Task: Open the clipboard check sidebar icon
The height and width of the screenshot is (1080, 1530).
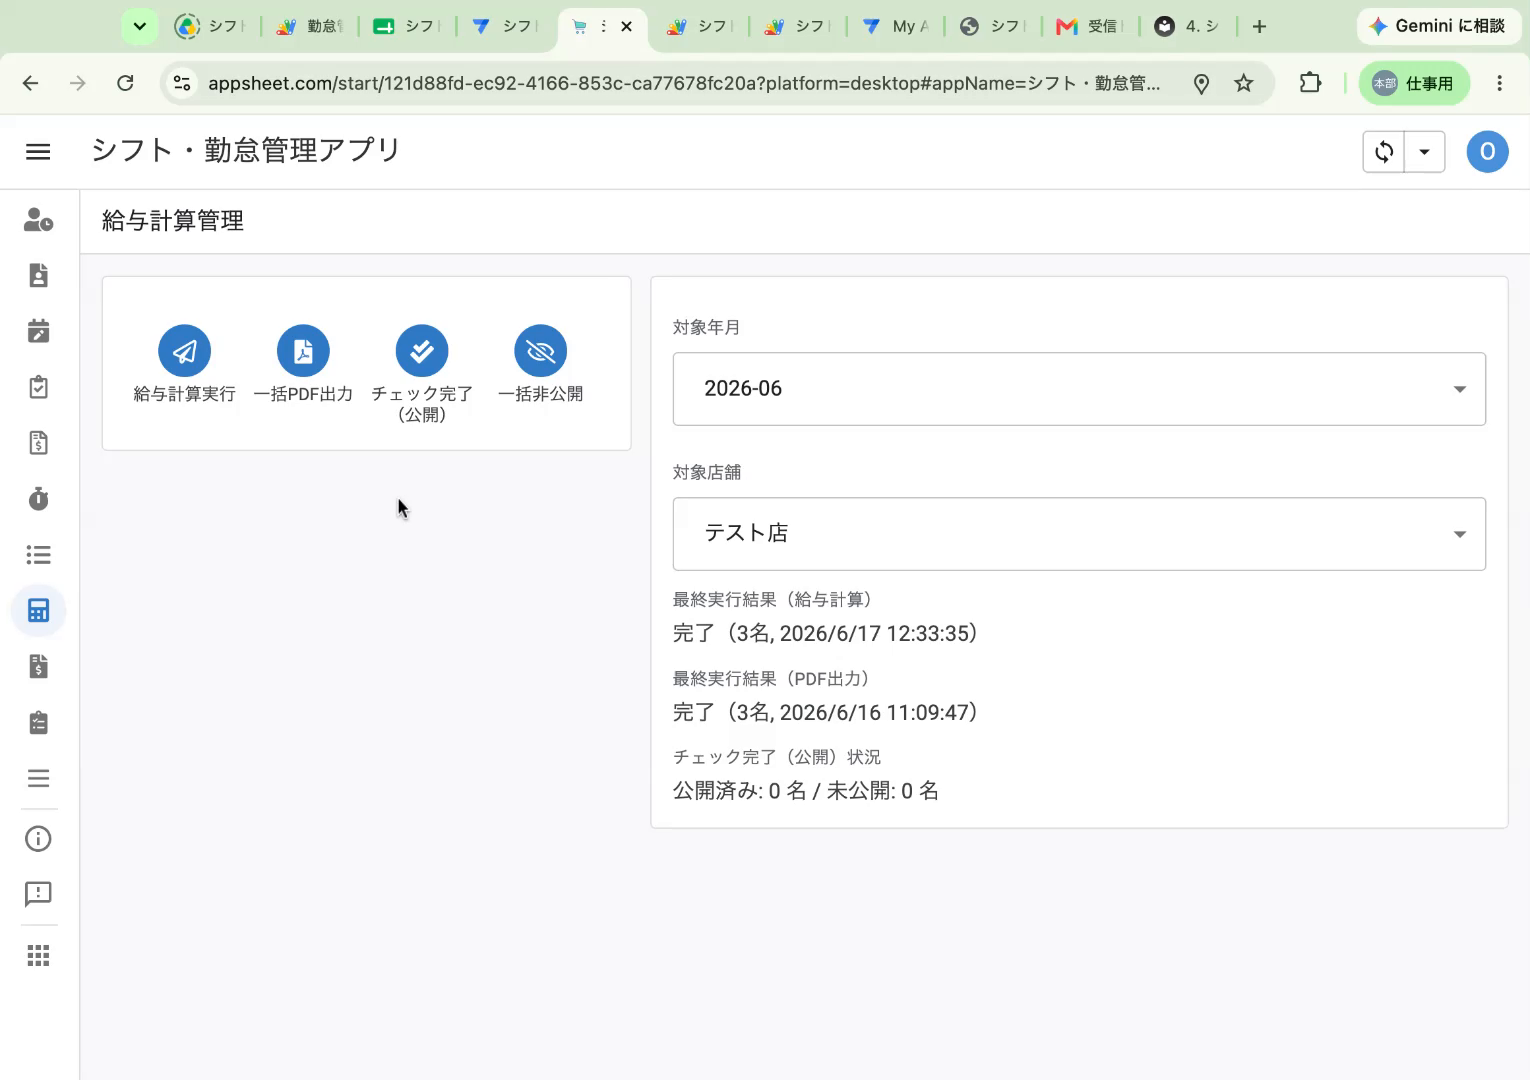Action: [x=38, y=387]
